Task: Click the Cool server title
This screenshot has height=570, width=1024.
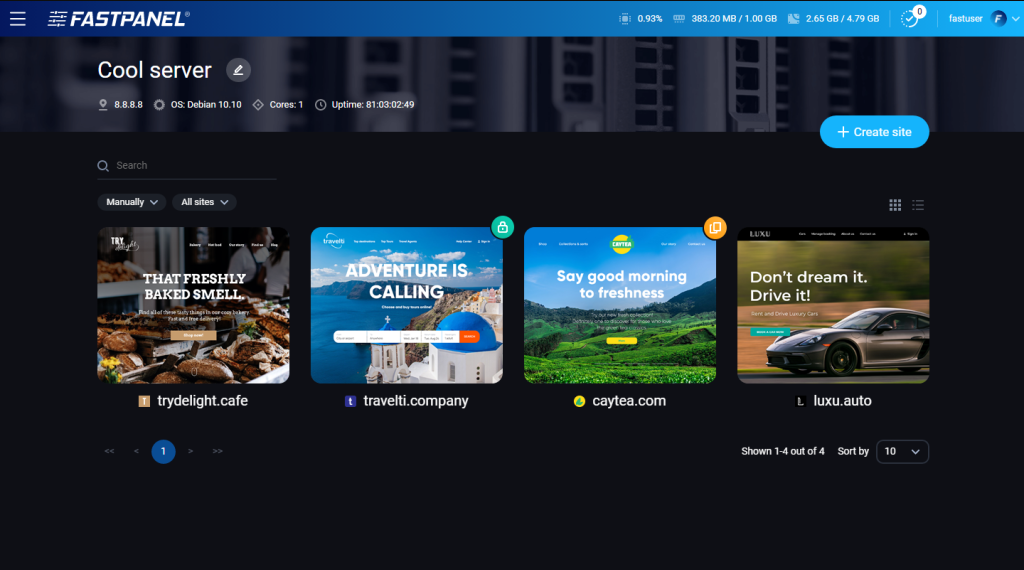Action: tap(155, 70)
